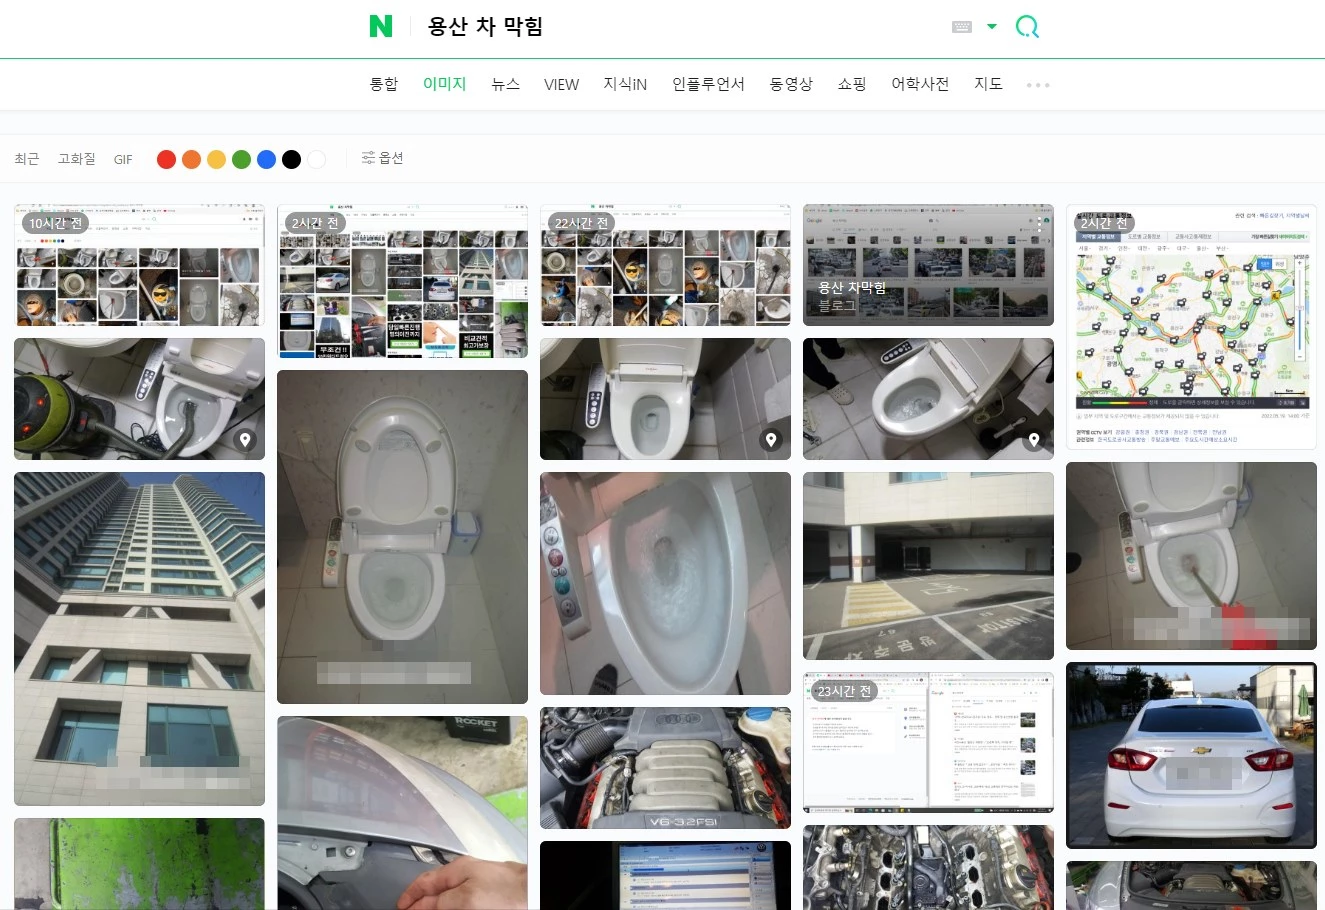Select the red color filter swatch
The height and width of the screenshot is (910, 1325).
point(166,158)
